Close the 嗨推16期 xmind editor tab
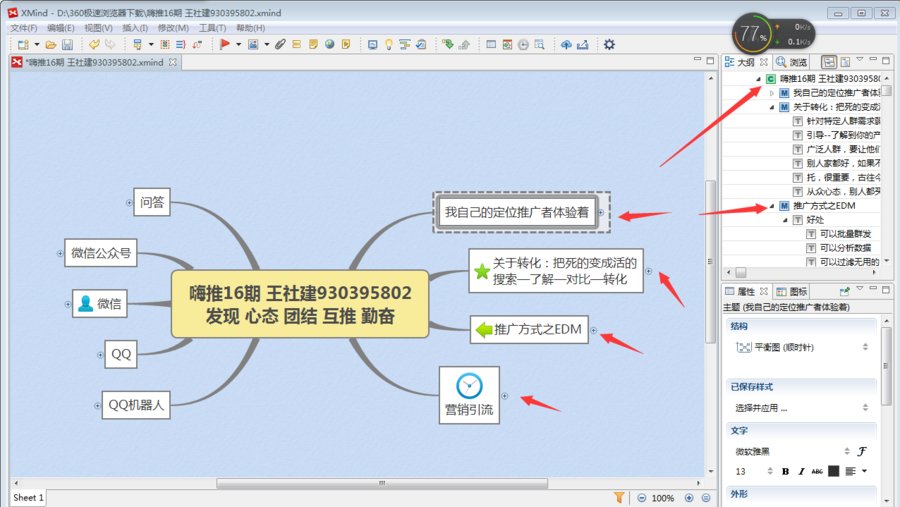The height and width of the screenshot is (507, 900). (x=173, y=62)
